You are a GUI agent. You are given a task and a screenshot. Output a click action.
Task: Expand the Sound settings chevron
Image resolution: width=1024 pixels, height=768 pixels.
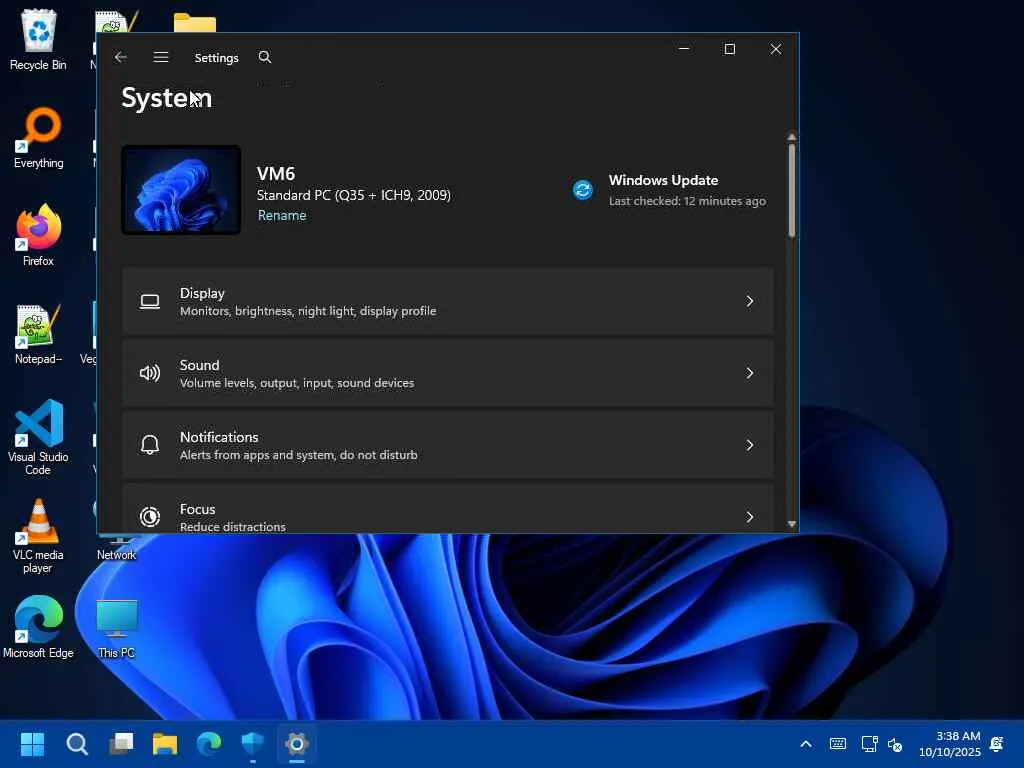pyautogui.click(x=750, y=373)
